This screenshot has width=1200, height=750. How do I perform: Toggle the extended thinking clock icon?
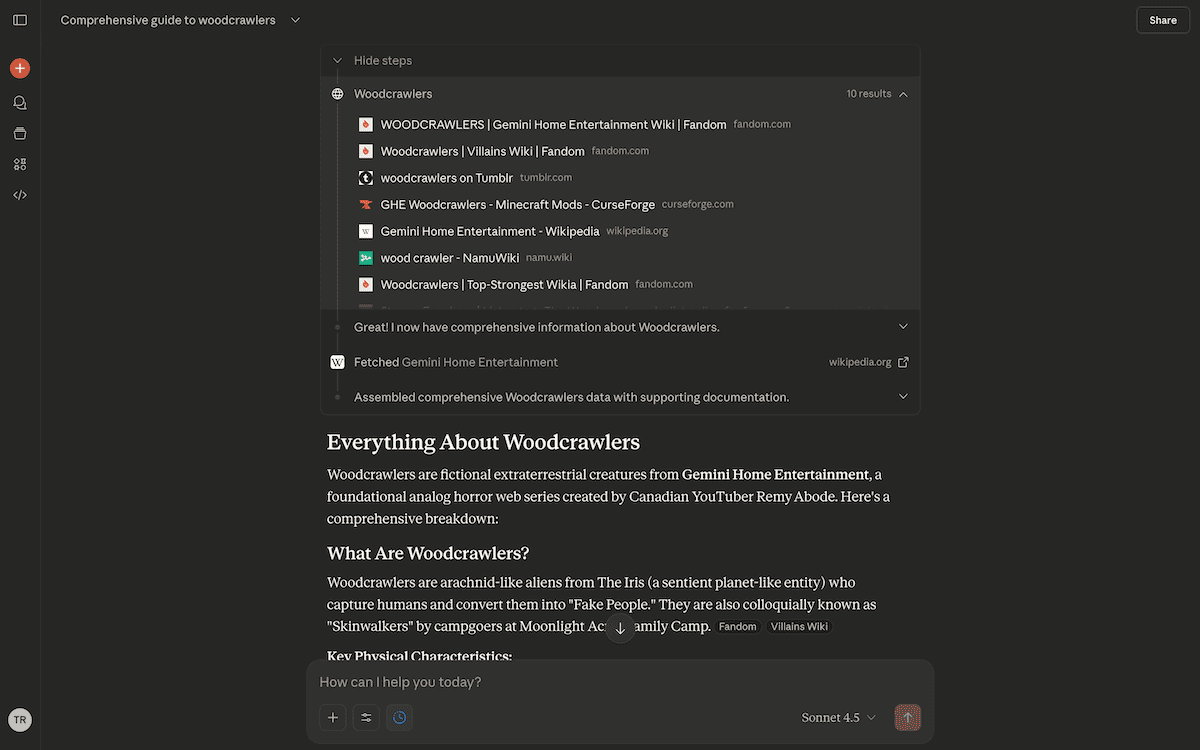tap(399, 717)
